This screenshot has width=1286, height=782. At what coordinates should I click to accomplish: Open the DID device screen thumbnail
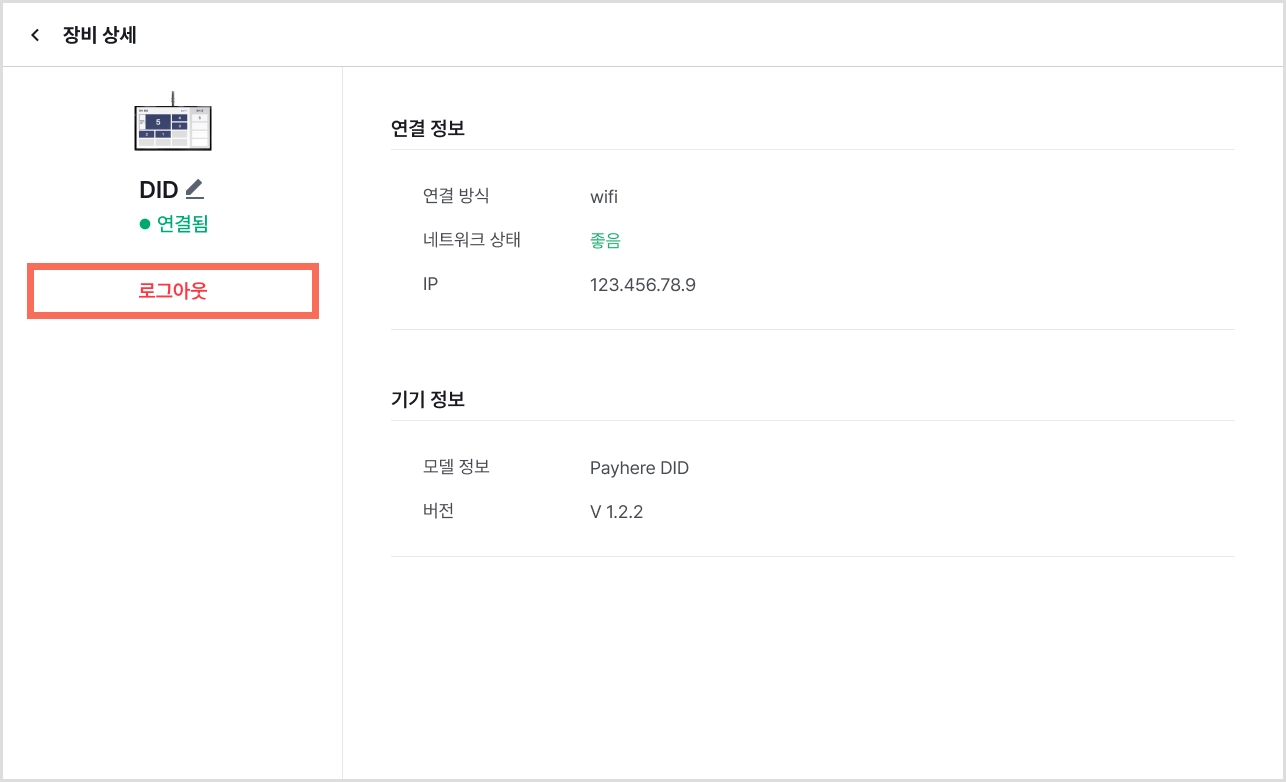(x=173, y=122)
